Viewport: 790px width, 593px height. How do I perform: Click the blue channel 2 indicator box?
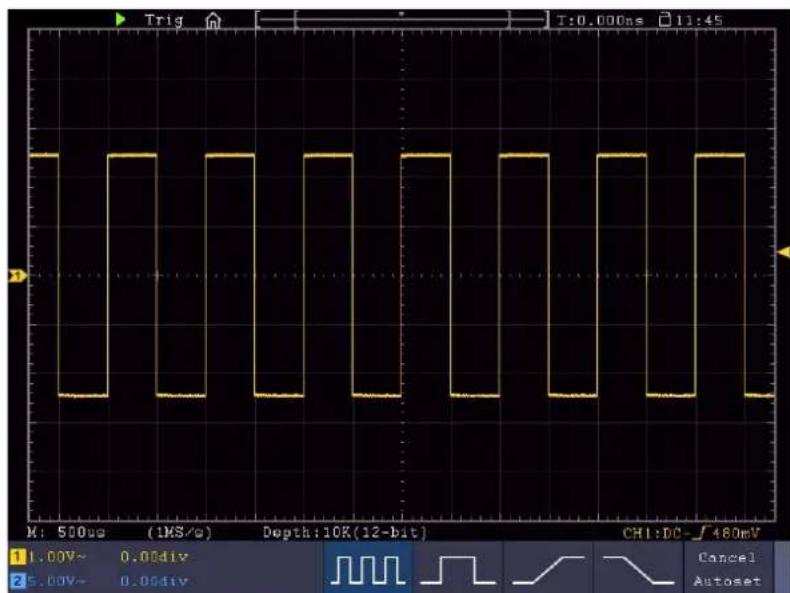17,581
